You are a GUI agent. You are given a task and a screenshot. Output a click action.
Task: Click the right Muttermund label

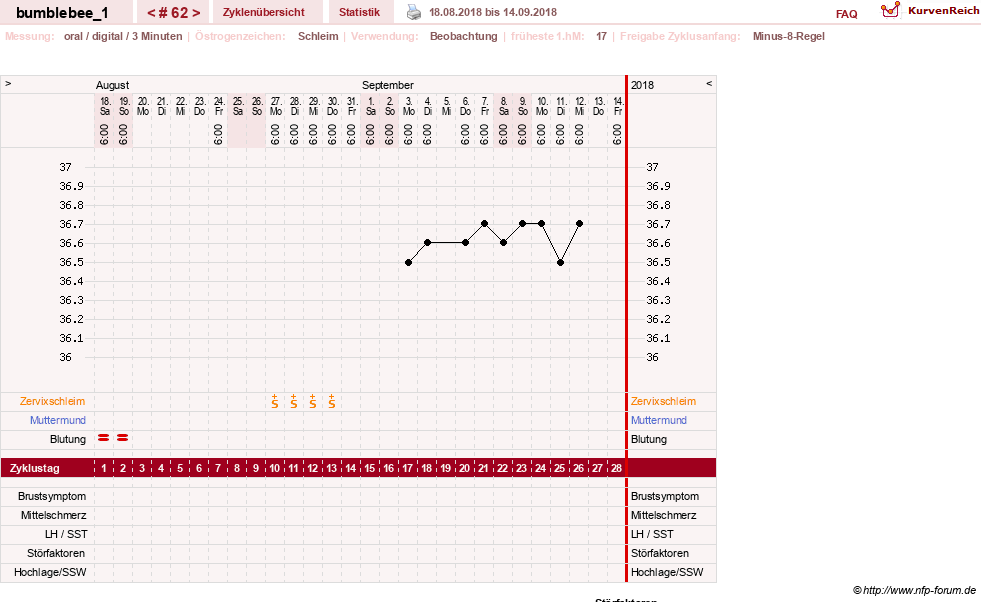coord(659,420)
